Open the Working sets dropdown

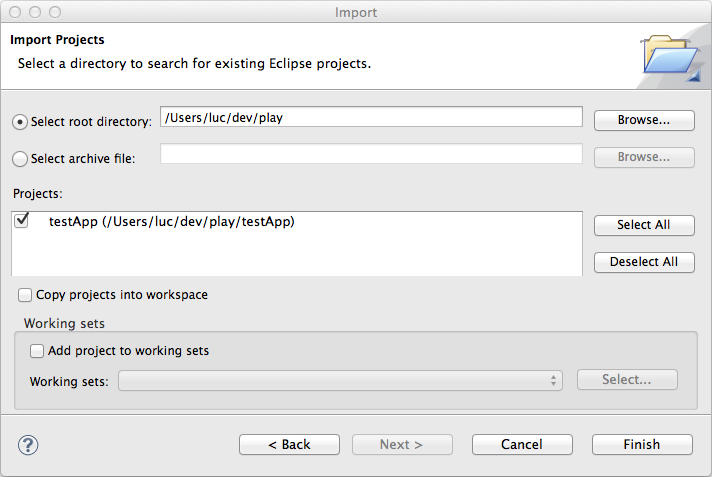tap(340, 381)
